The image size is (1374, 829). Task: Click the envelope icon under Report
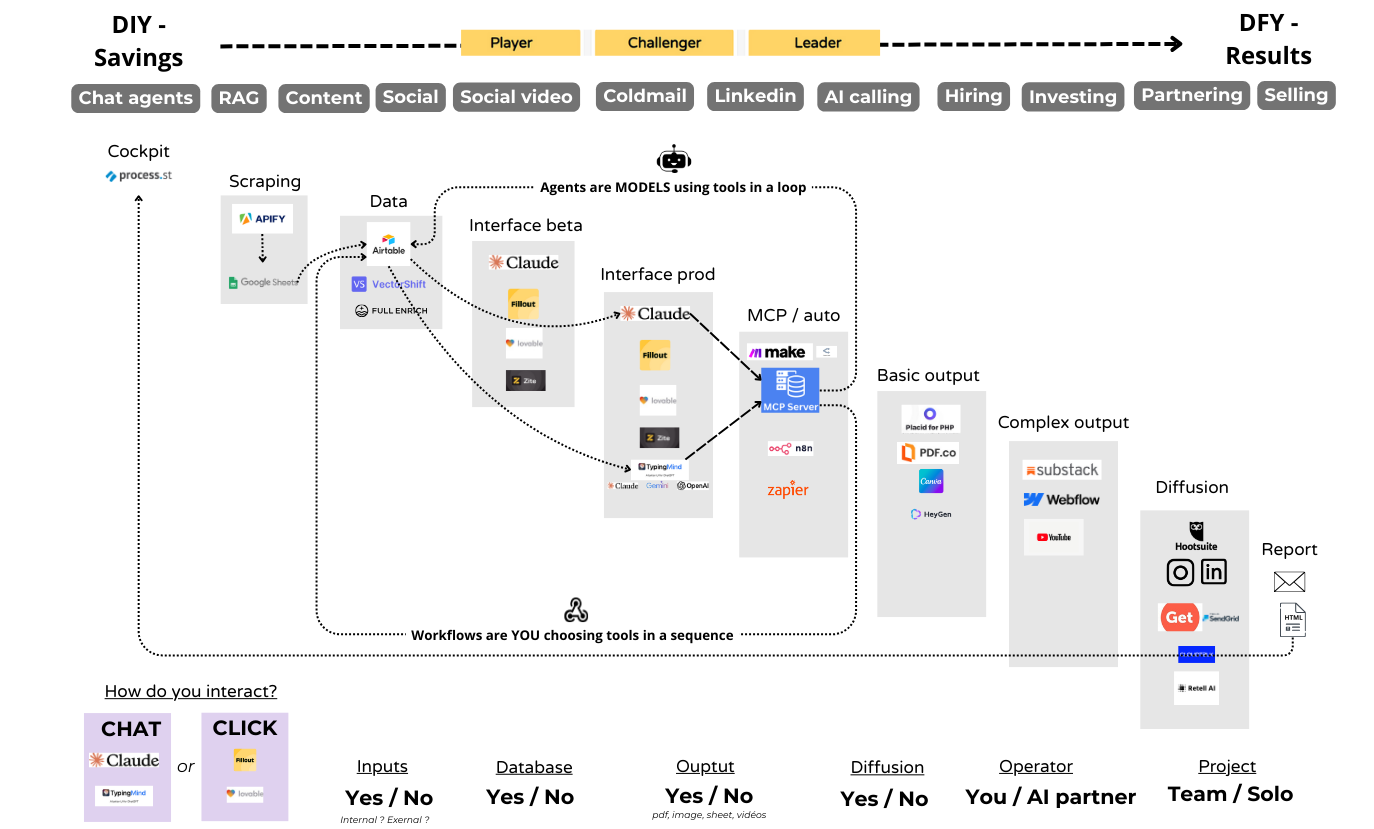[x=1289, y=582]
